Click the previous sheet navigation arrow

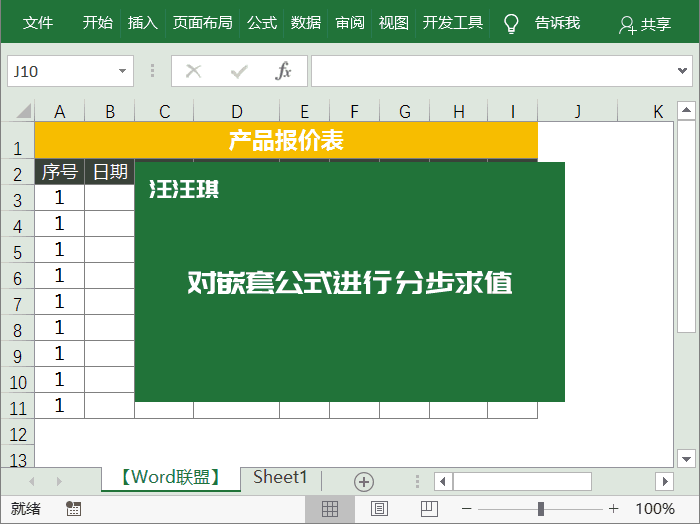tap(32, 481)
